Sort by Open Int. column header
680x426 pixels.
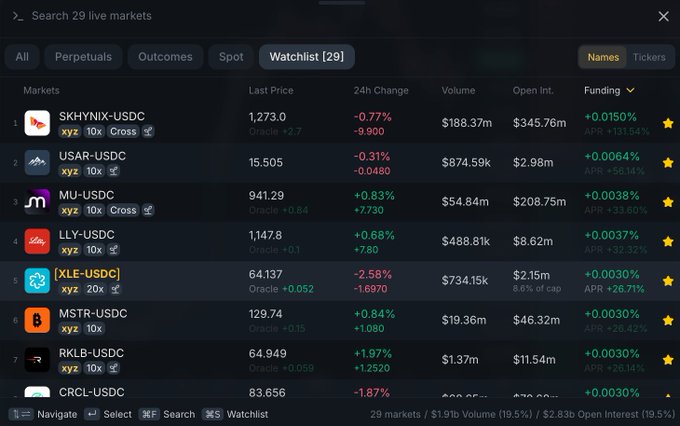pyautogui.click(x=533, y=90)
